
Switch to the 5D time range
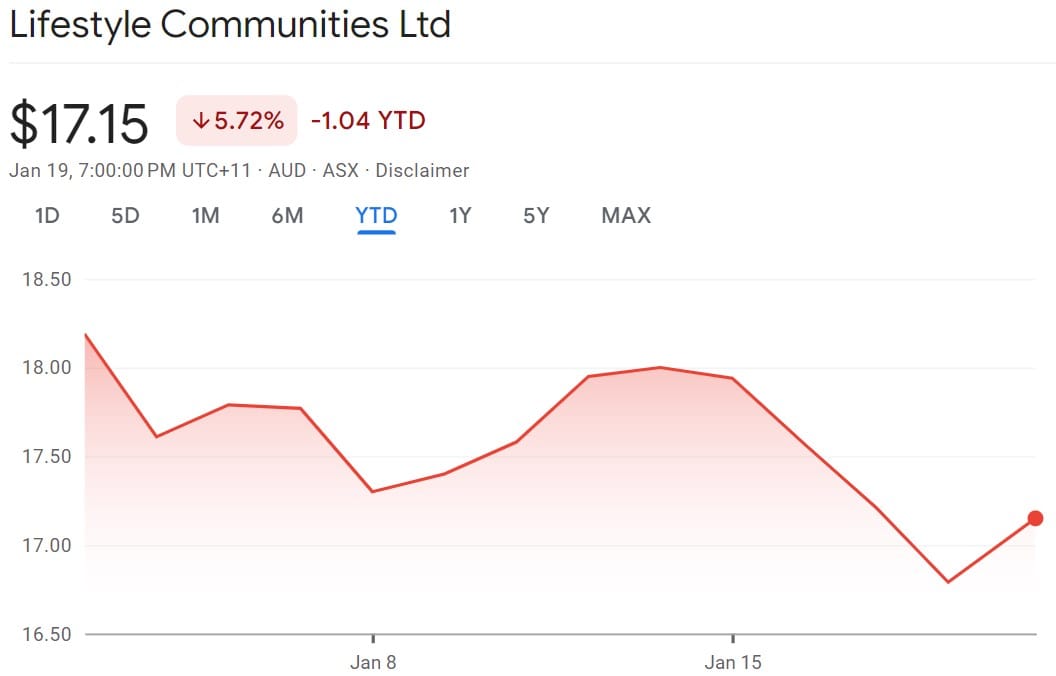click(x=125, y=215)
